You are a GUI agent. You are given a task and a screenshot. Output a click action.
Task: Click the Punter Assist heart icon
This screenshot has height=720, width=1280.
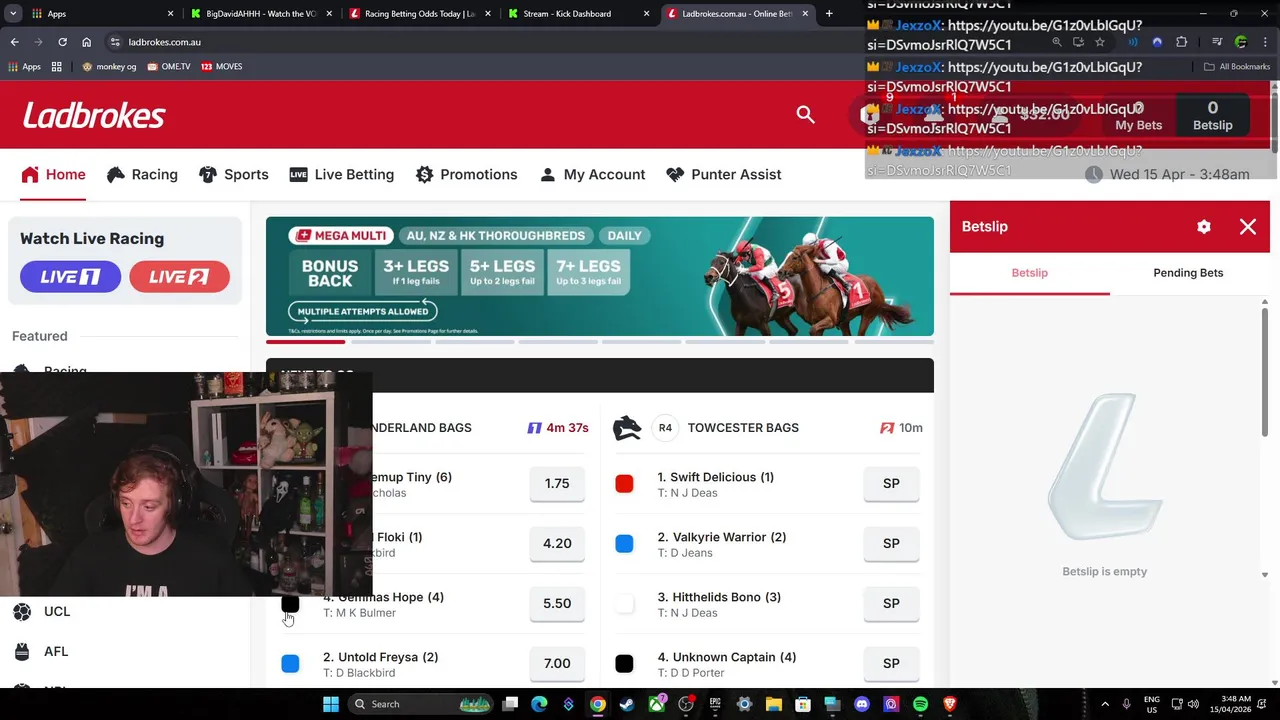(675, 174)
